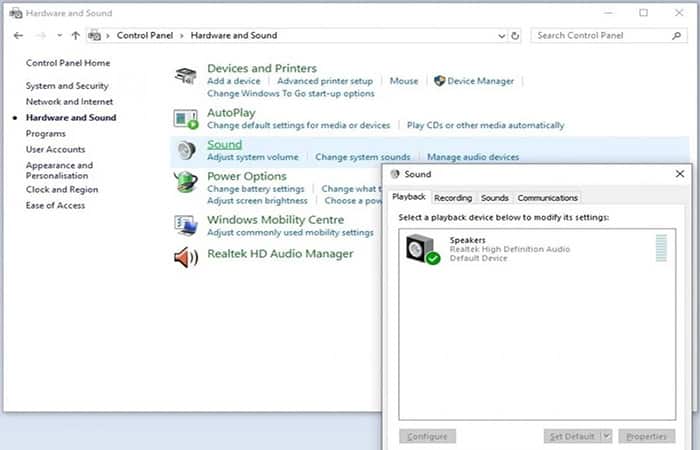Click the AutoPlay category icon
The height and width of the screenshot is (450, 700).
pyautogui.click(x=186, y=119)
